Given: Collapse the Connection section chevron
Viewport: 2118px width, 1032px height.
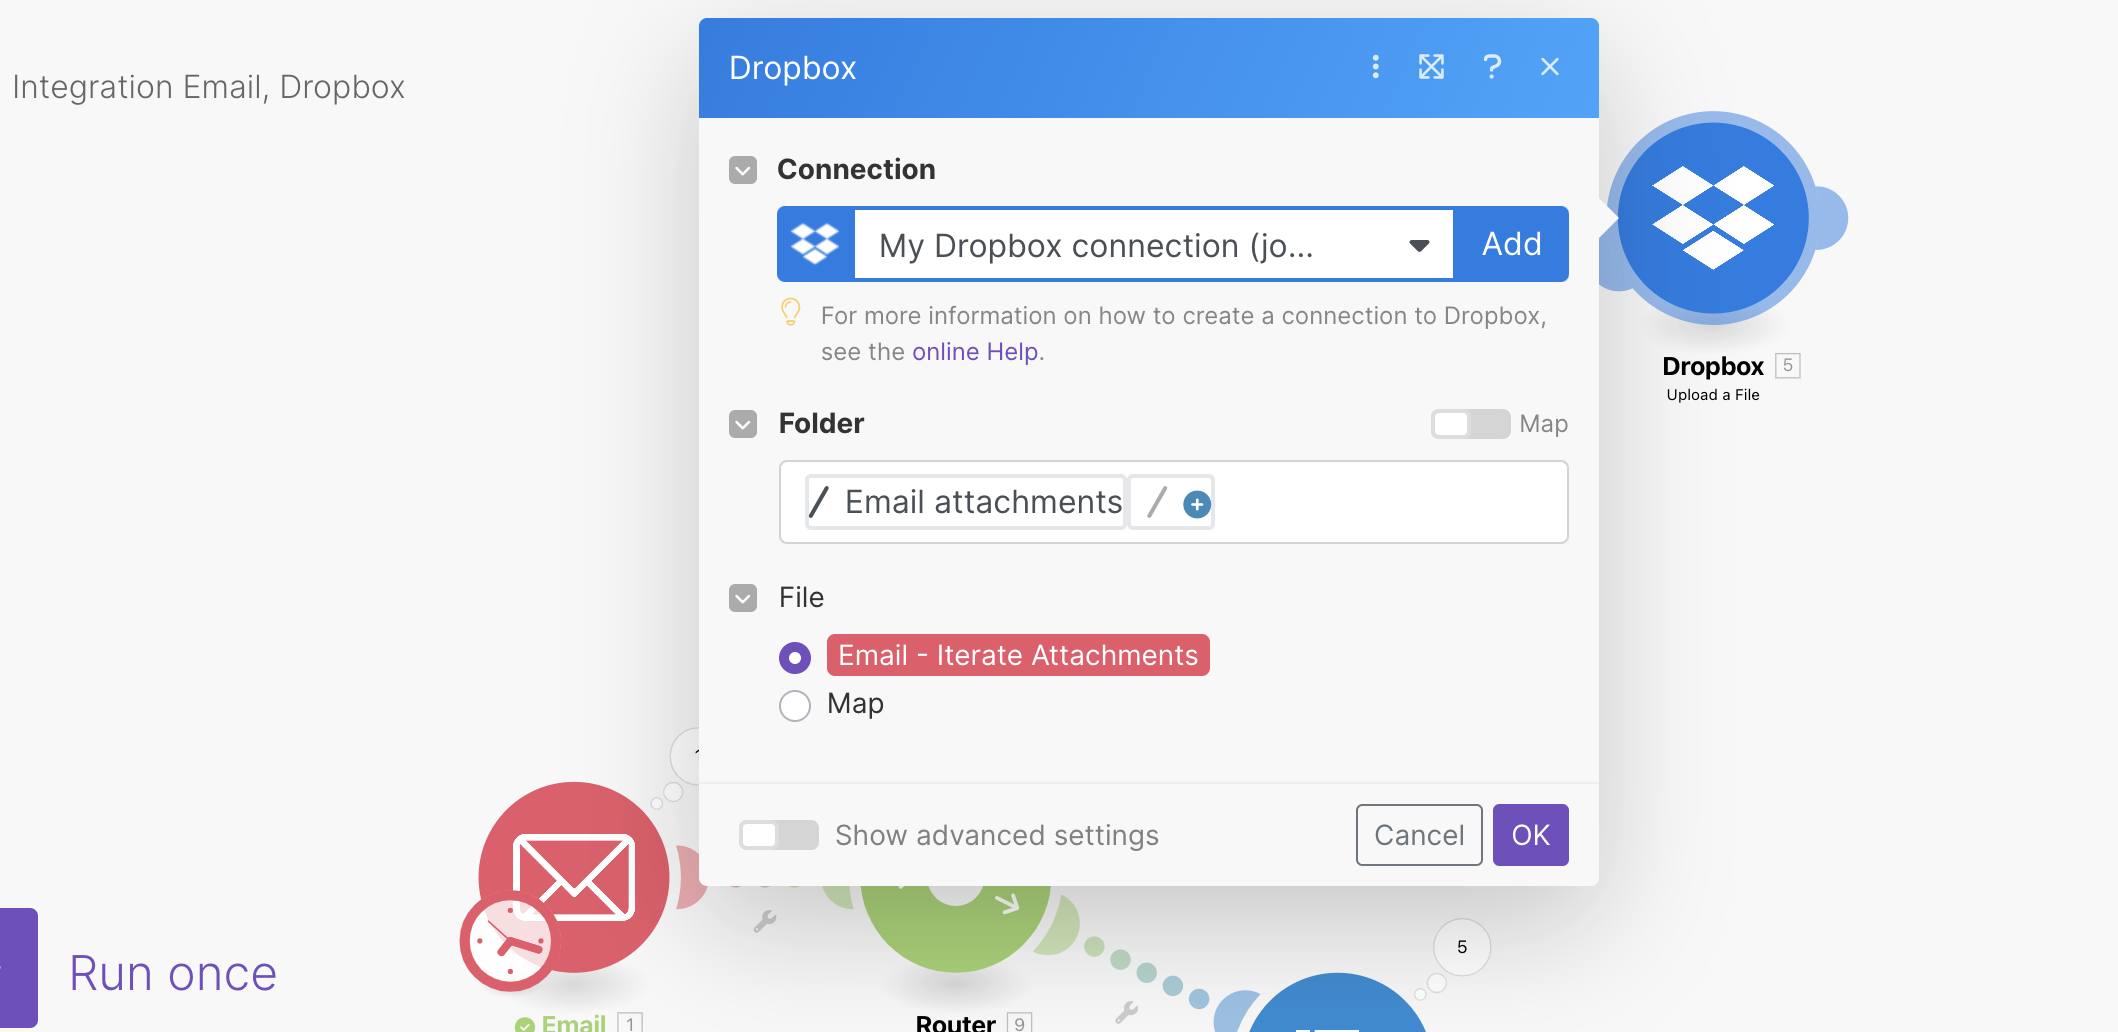Looking at the screenshot, I should 743,170.
